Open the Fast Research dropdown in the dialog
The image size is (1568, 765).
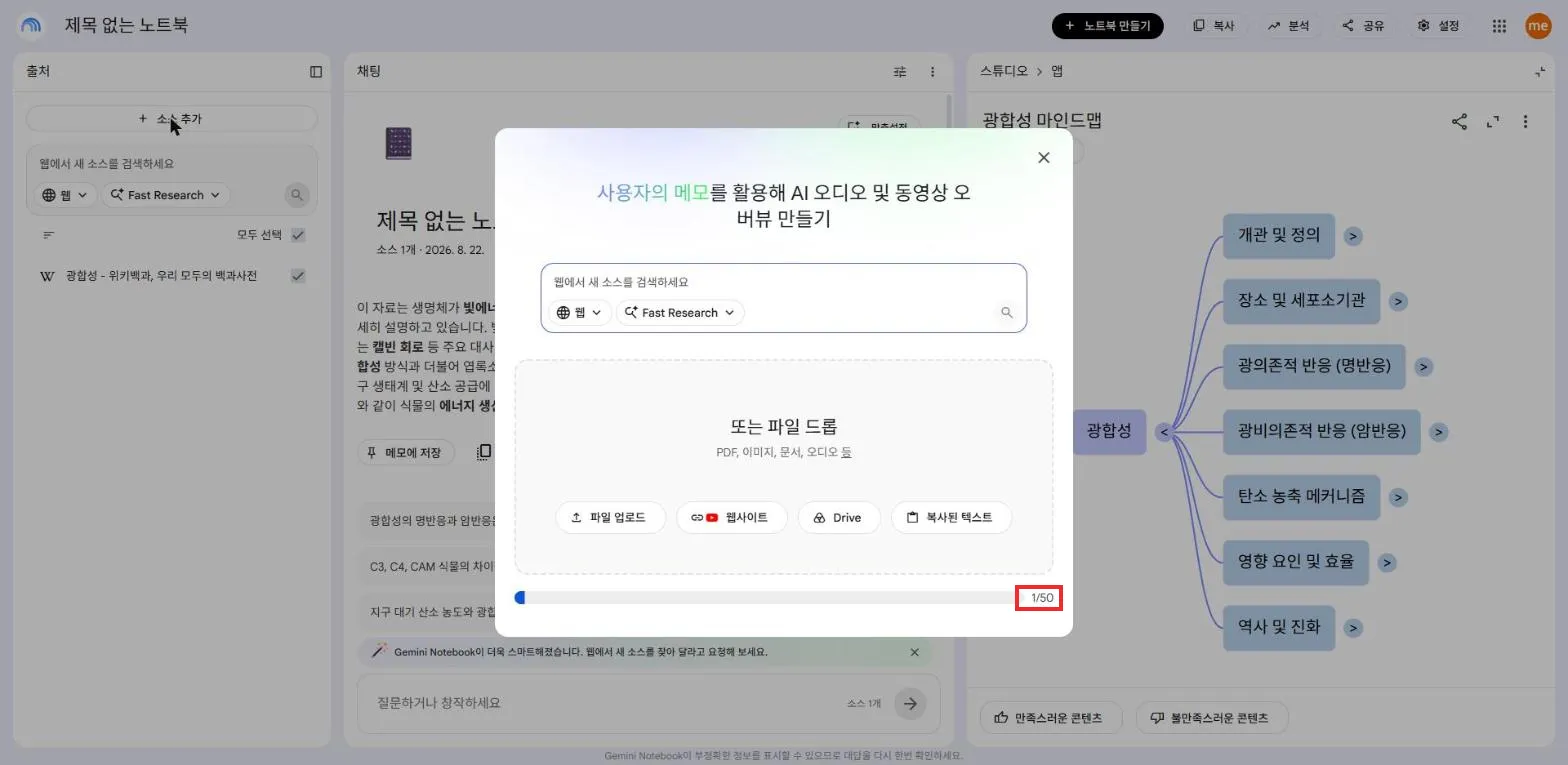point(680,313)
